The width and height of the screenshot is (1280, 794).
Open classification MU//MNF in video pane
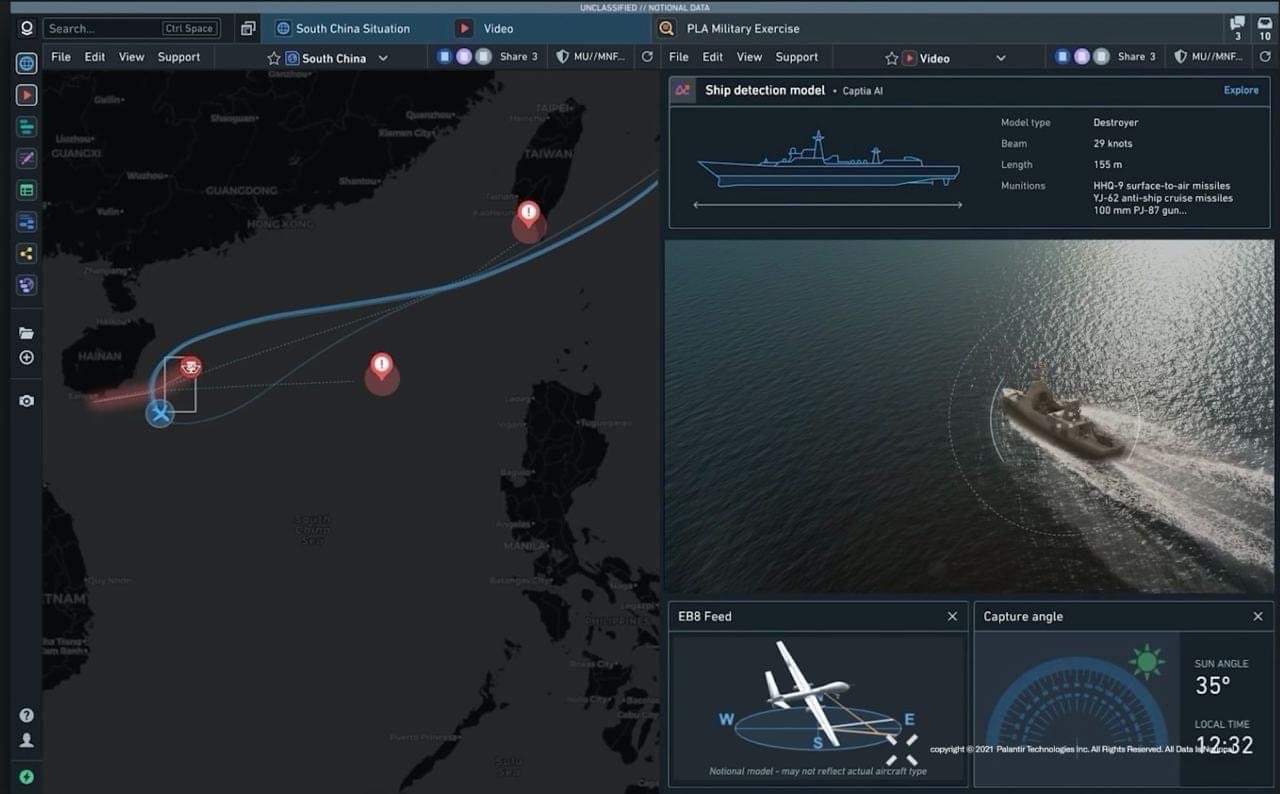1207,57
